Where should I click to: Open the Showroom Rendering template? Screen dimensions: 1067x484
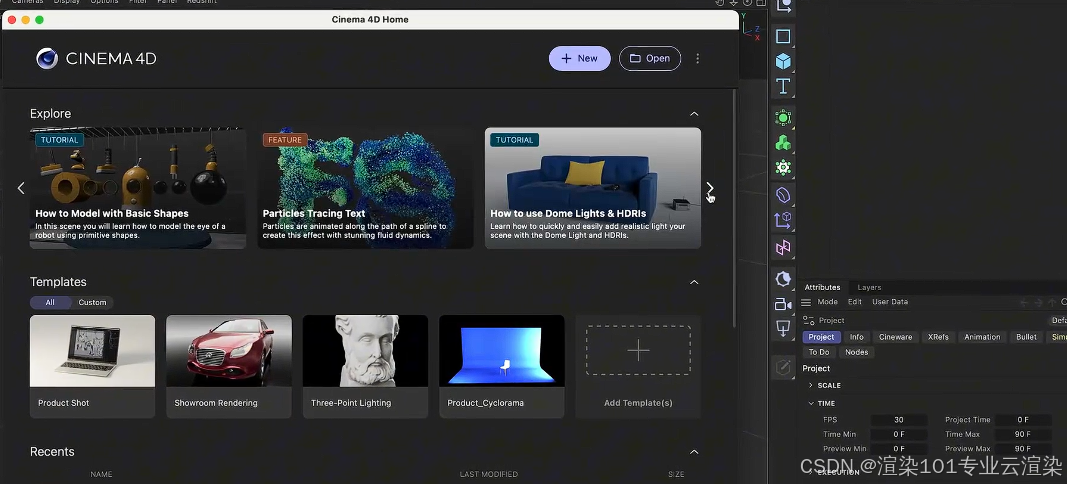229,366
